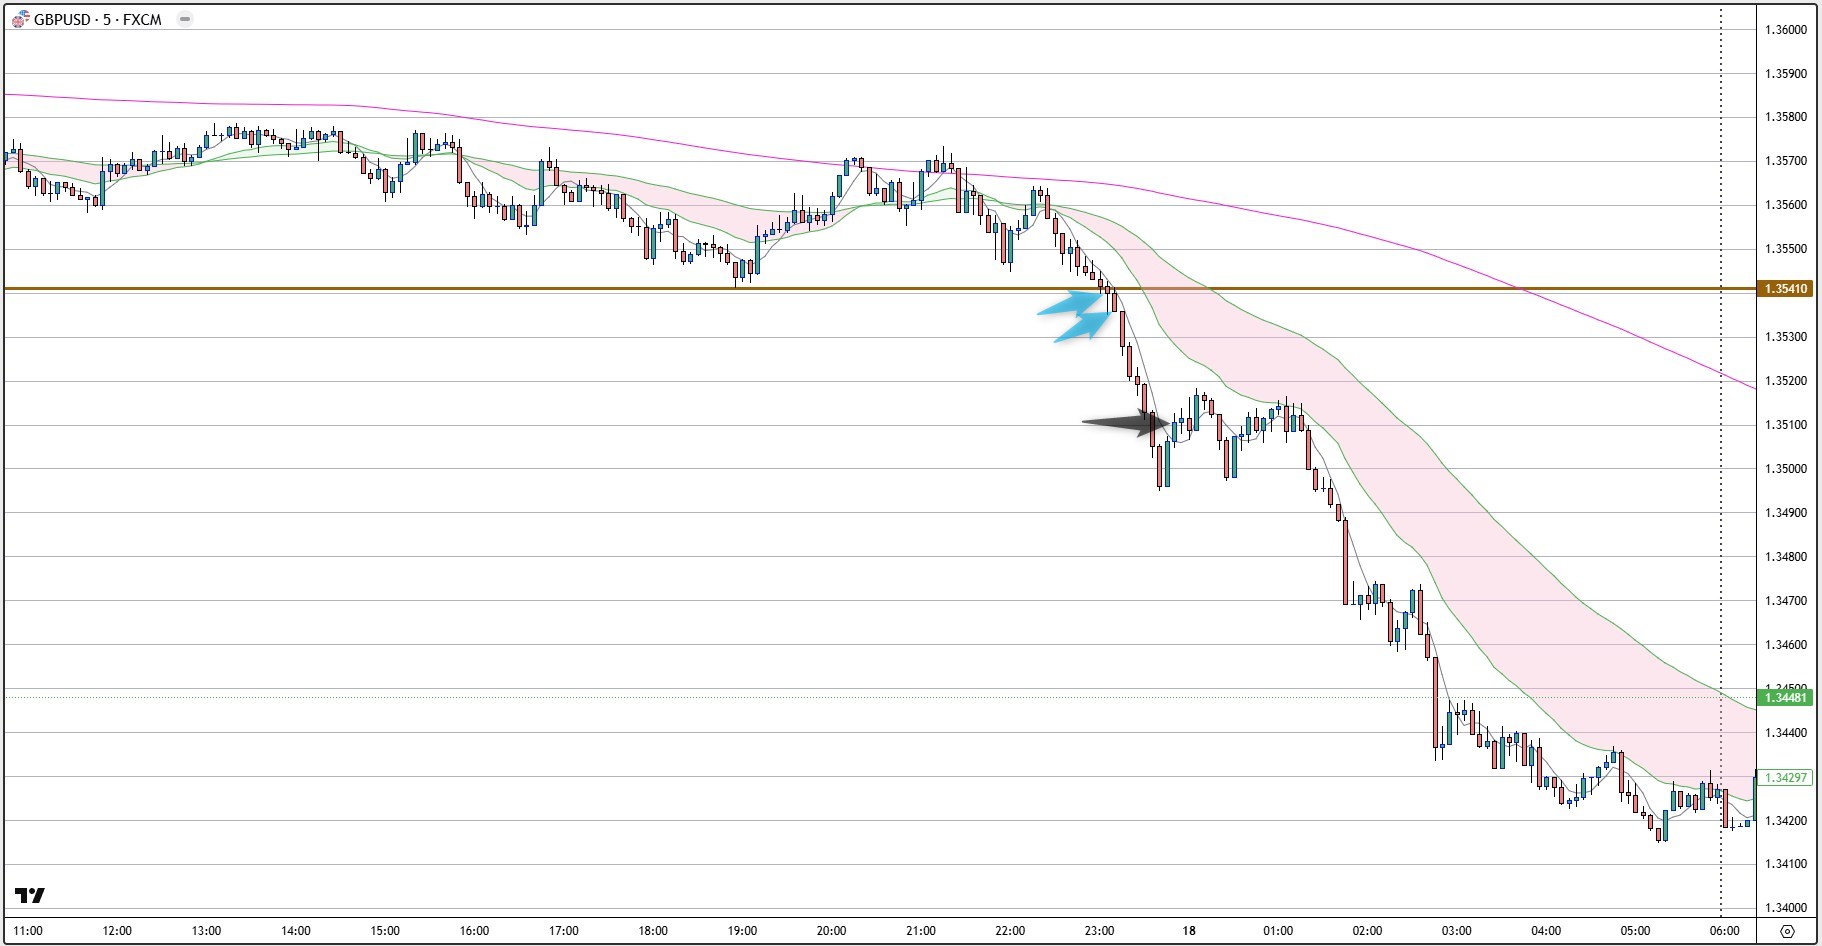Click the 1.35500 price axis label
The width and height of the screenshot is (1822, 946).
[1786, 249]
